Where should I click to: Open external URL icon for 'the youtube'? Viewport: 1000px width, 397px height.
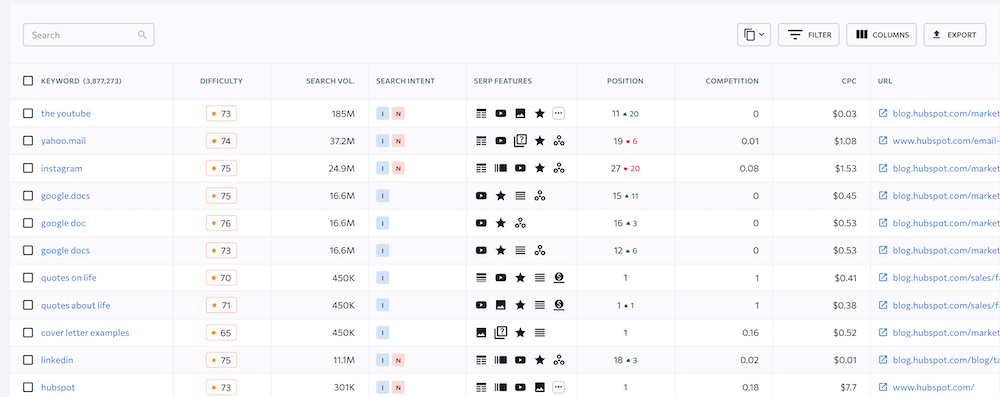click(x=883, y=114)
